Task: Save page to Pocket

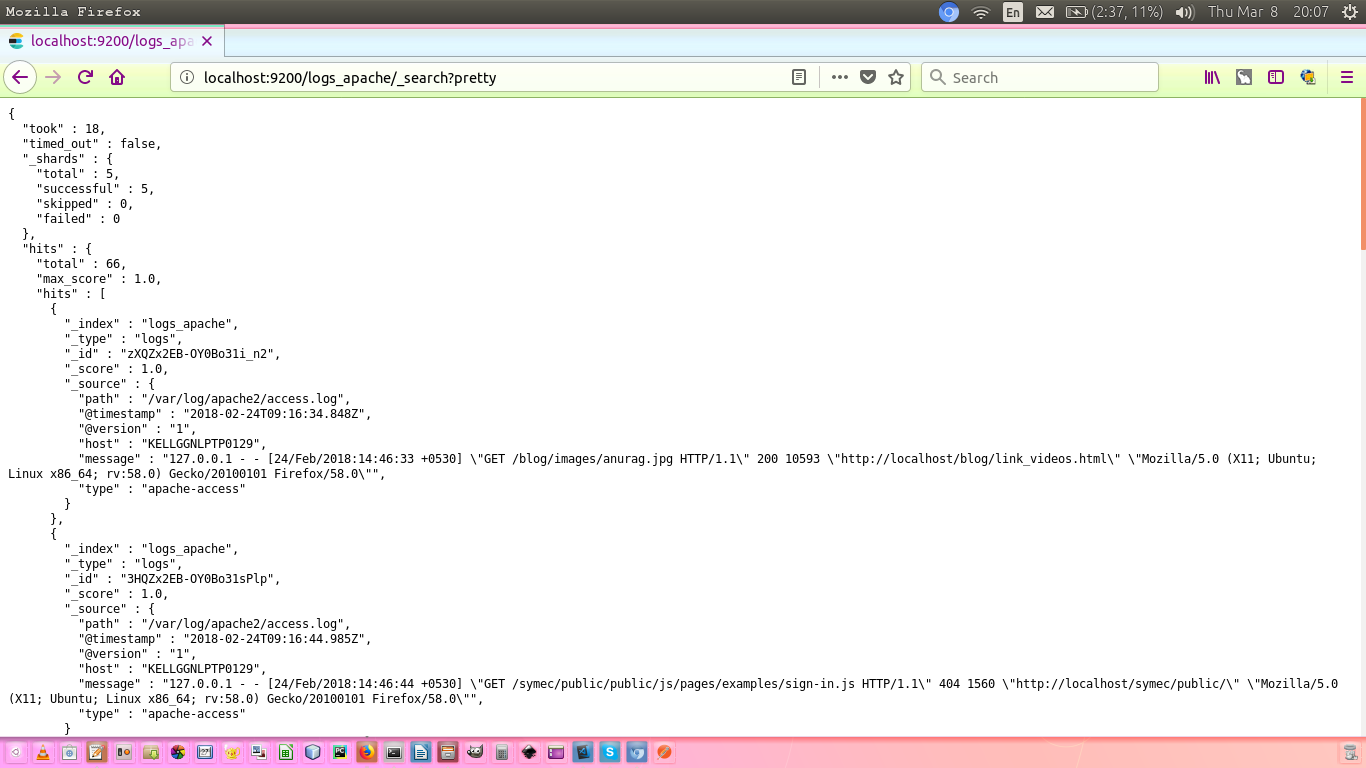Action: pyautogui.click(x=868, y=77)
